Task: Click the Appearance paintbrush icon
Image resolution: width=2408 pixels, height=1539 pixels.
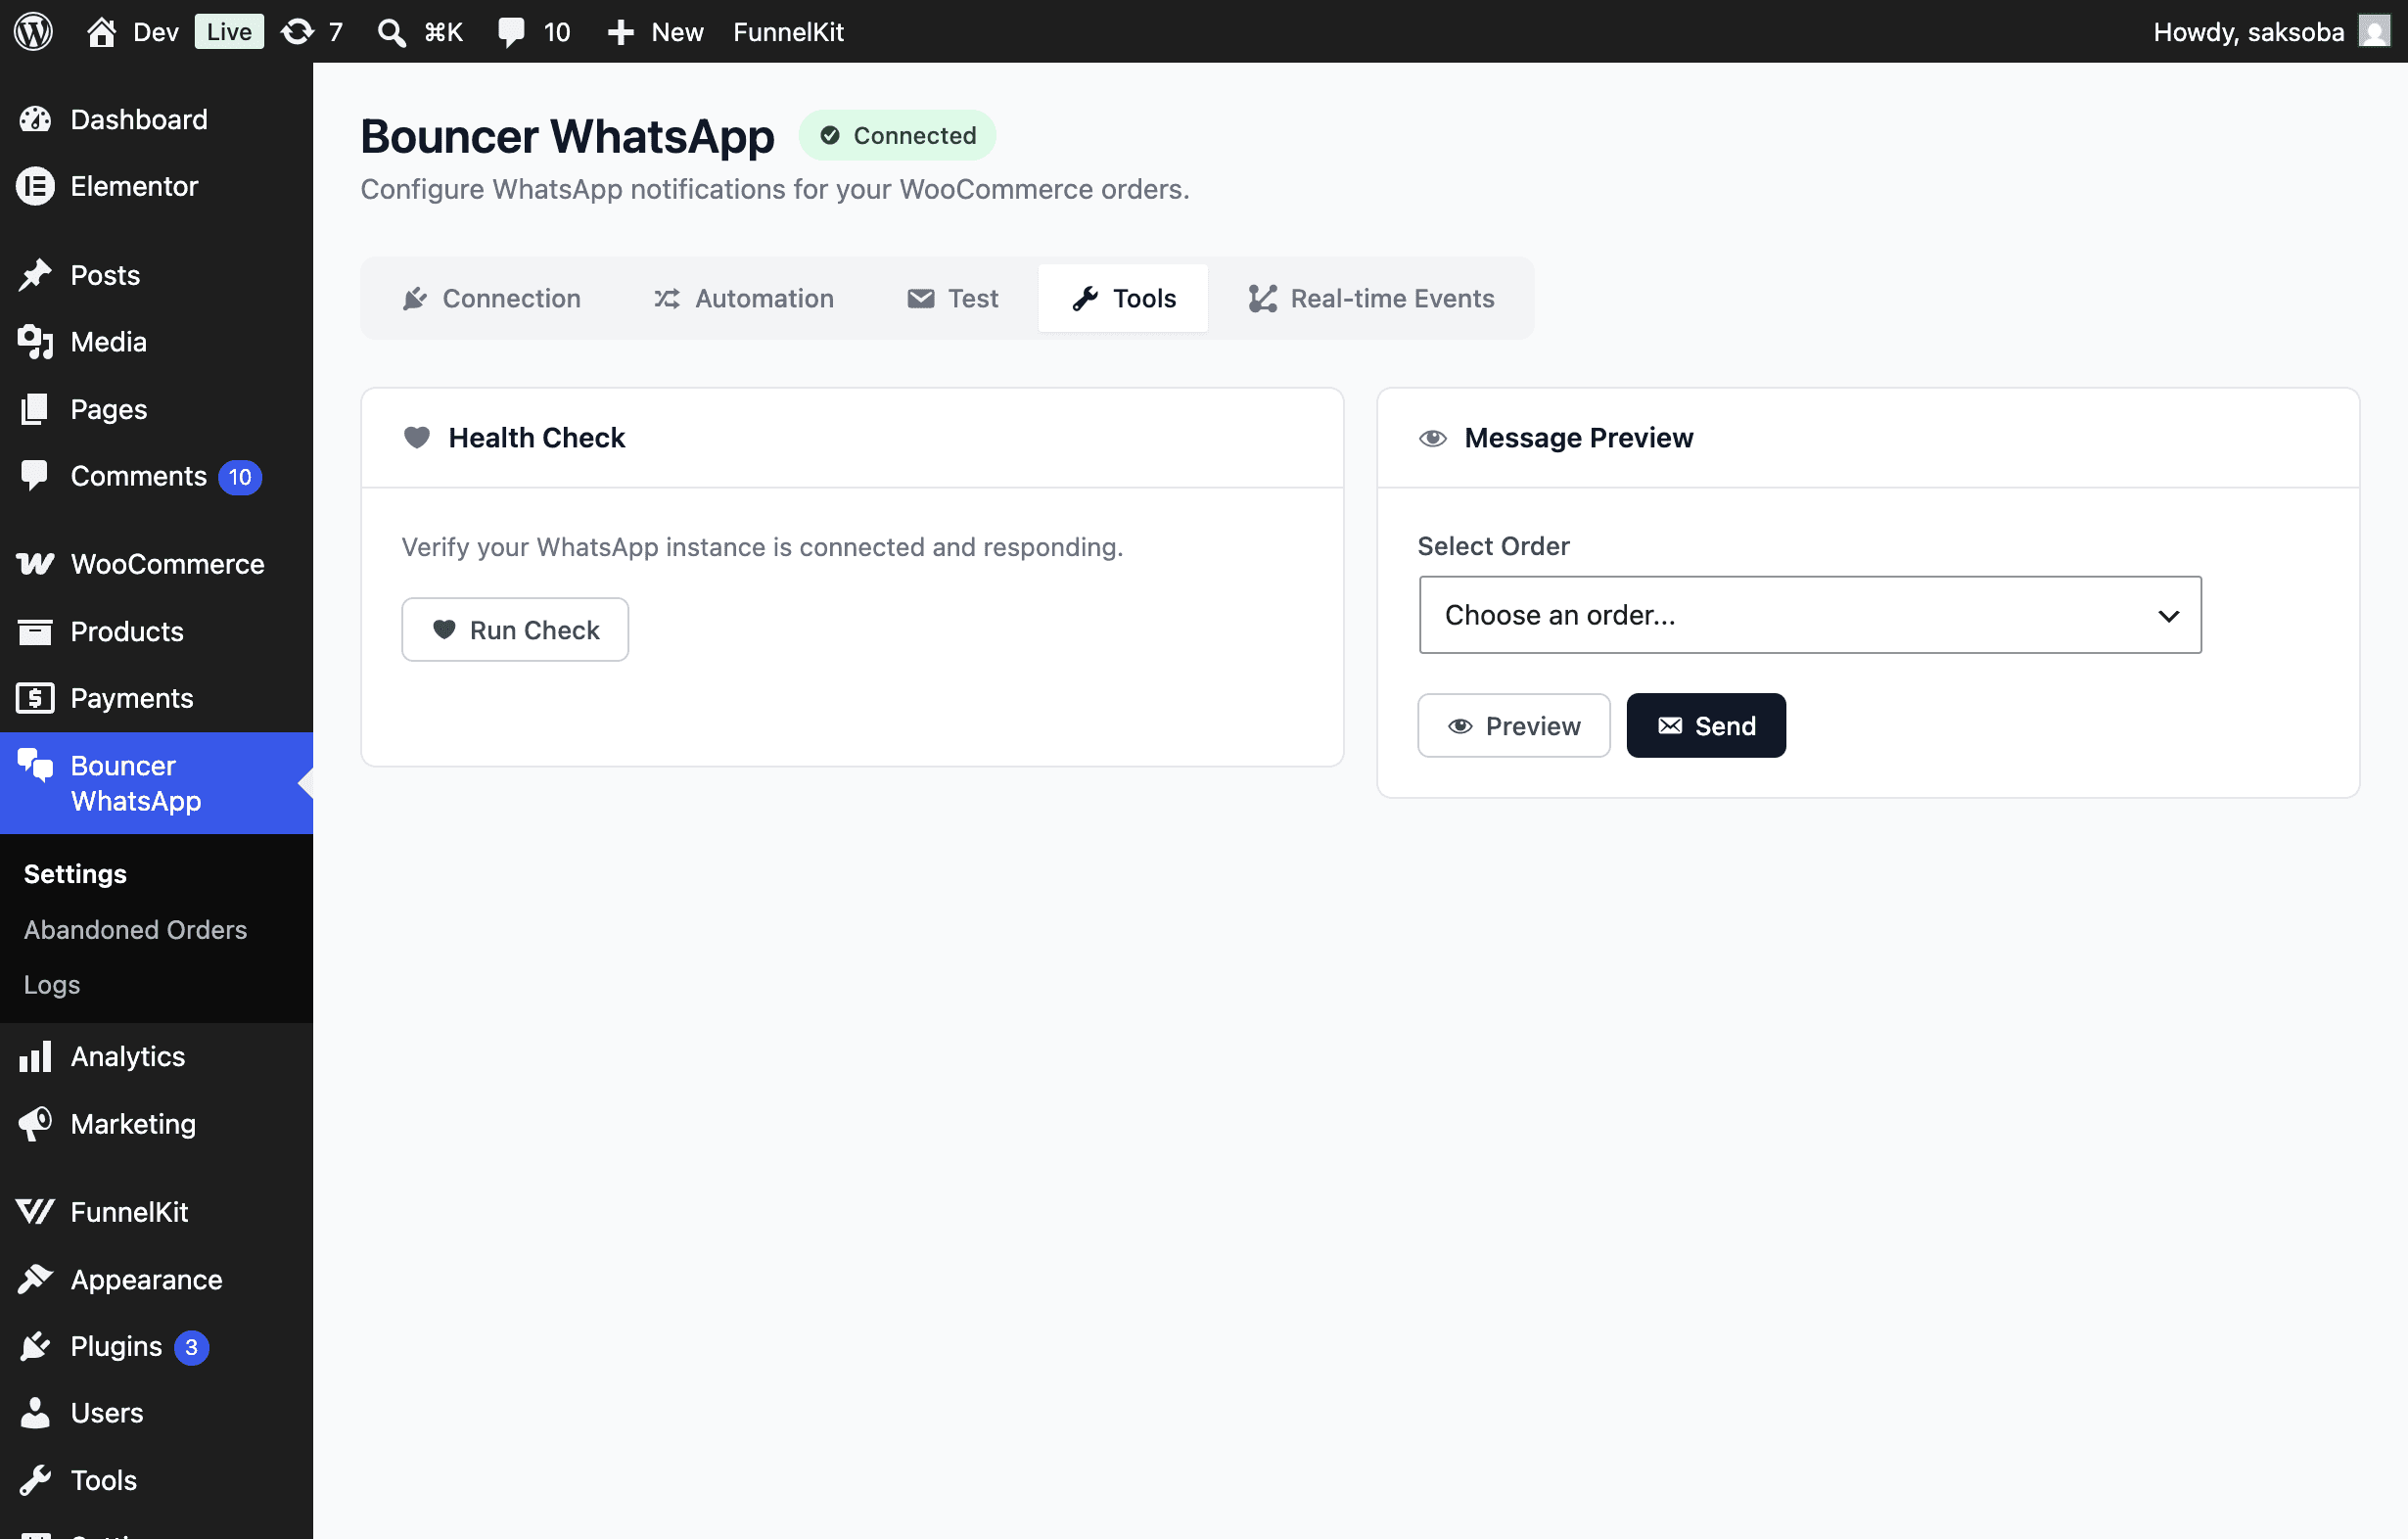Action: (35, 1279)
